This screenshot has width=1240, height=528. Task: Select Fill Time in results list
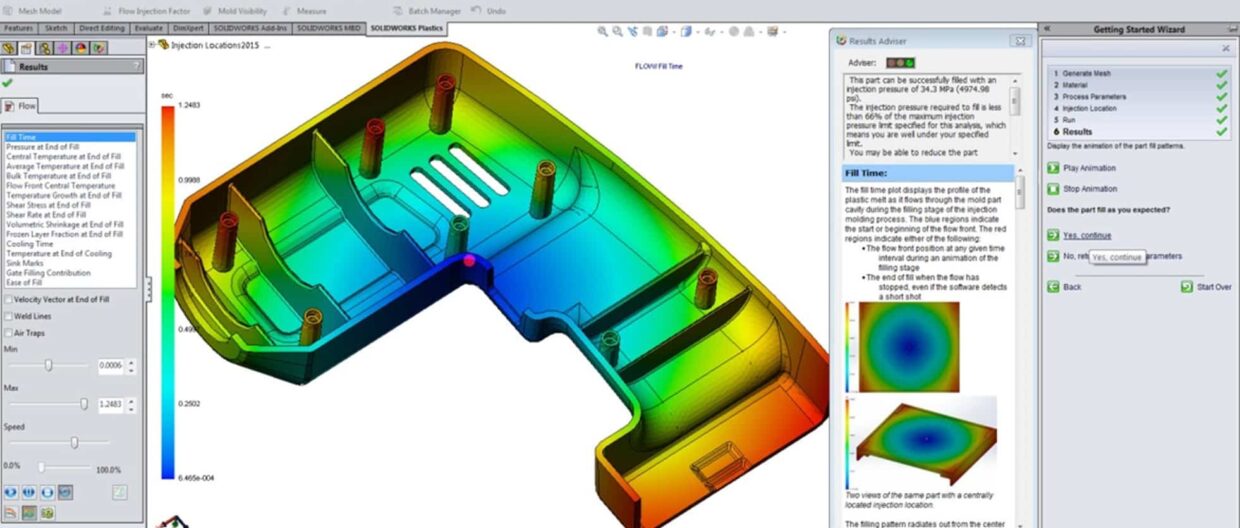(x=70, y=138)
